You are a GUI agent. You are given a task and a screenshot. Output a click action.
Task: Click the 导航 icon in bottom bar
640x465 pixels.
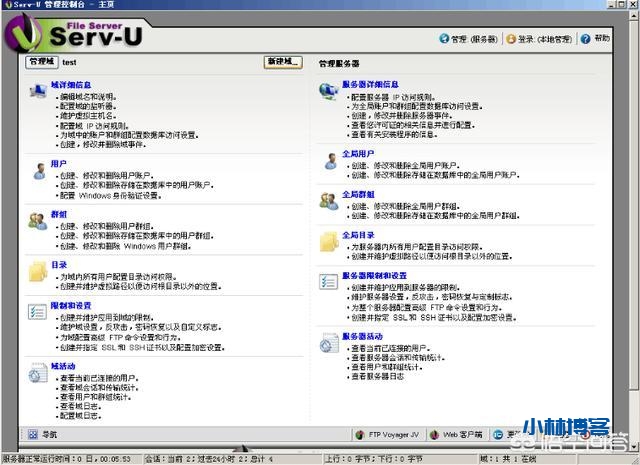point(33,434)
